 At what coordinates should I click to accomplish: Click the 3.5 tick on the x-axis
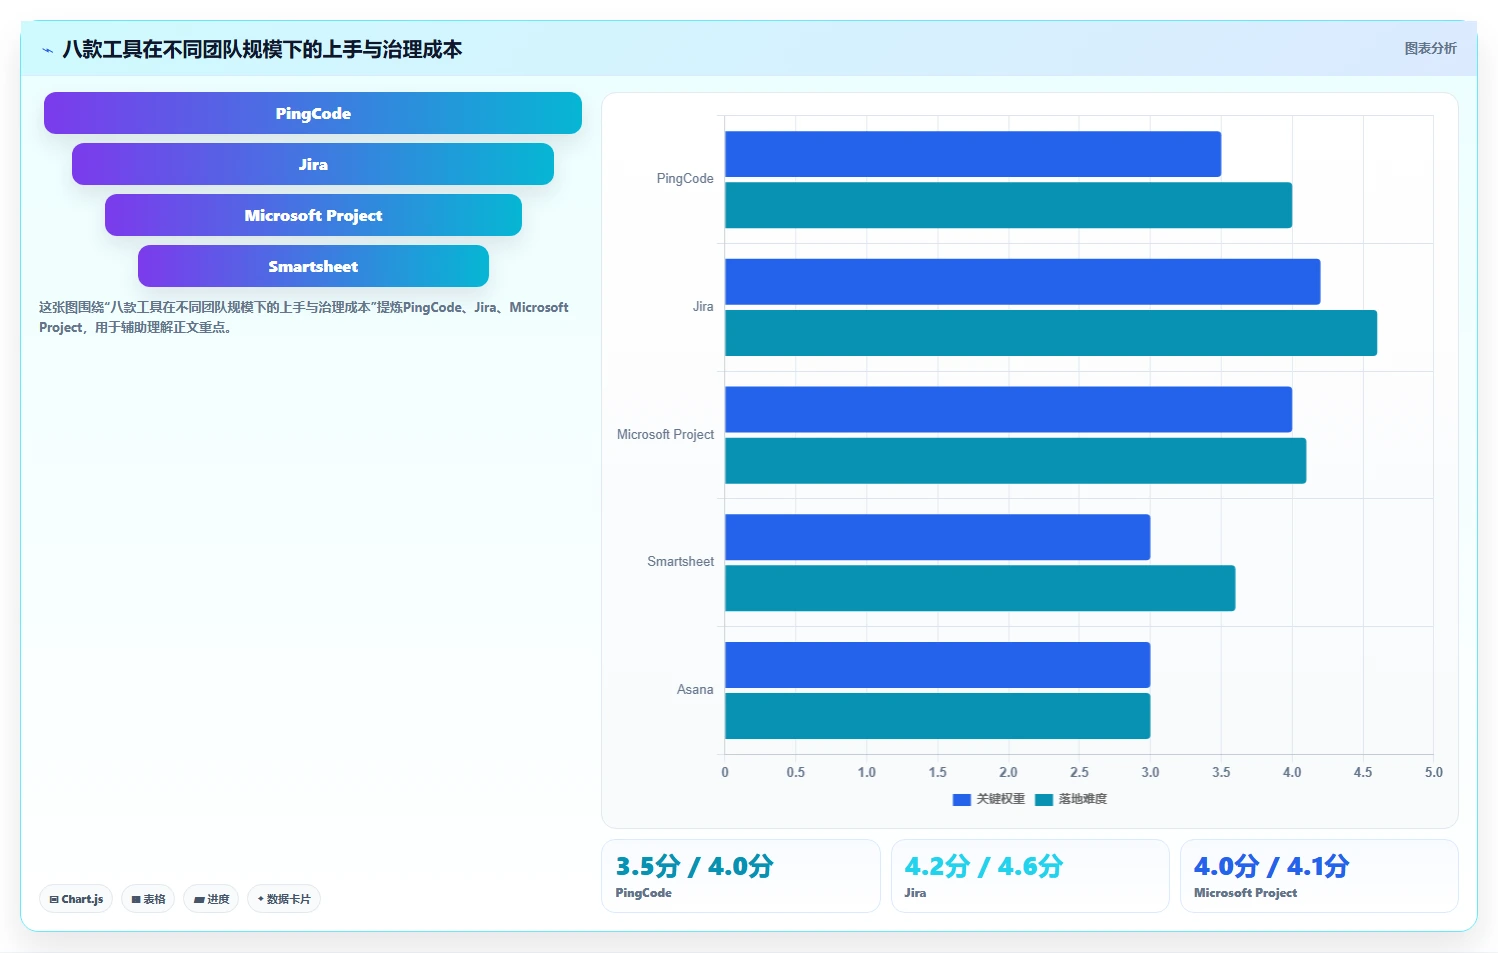coord(1221,772)
